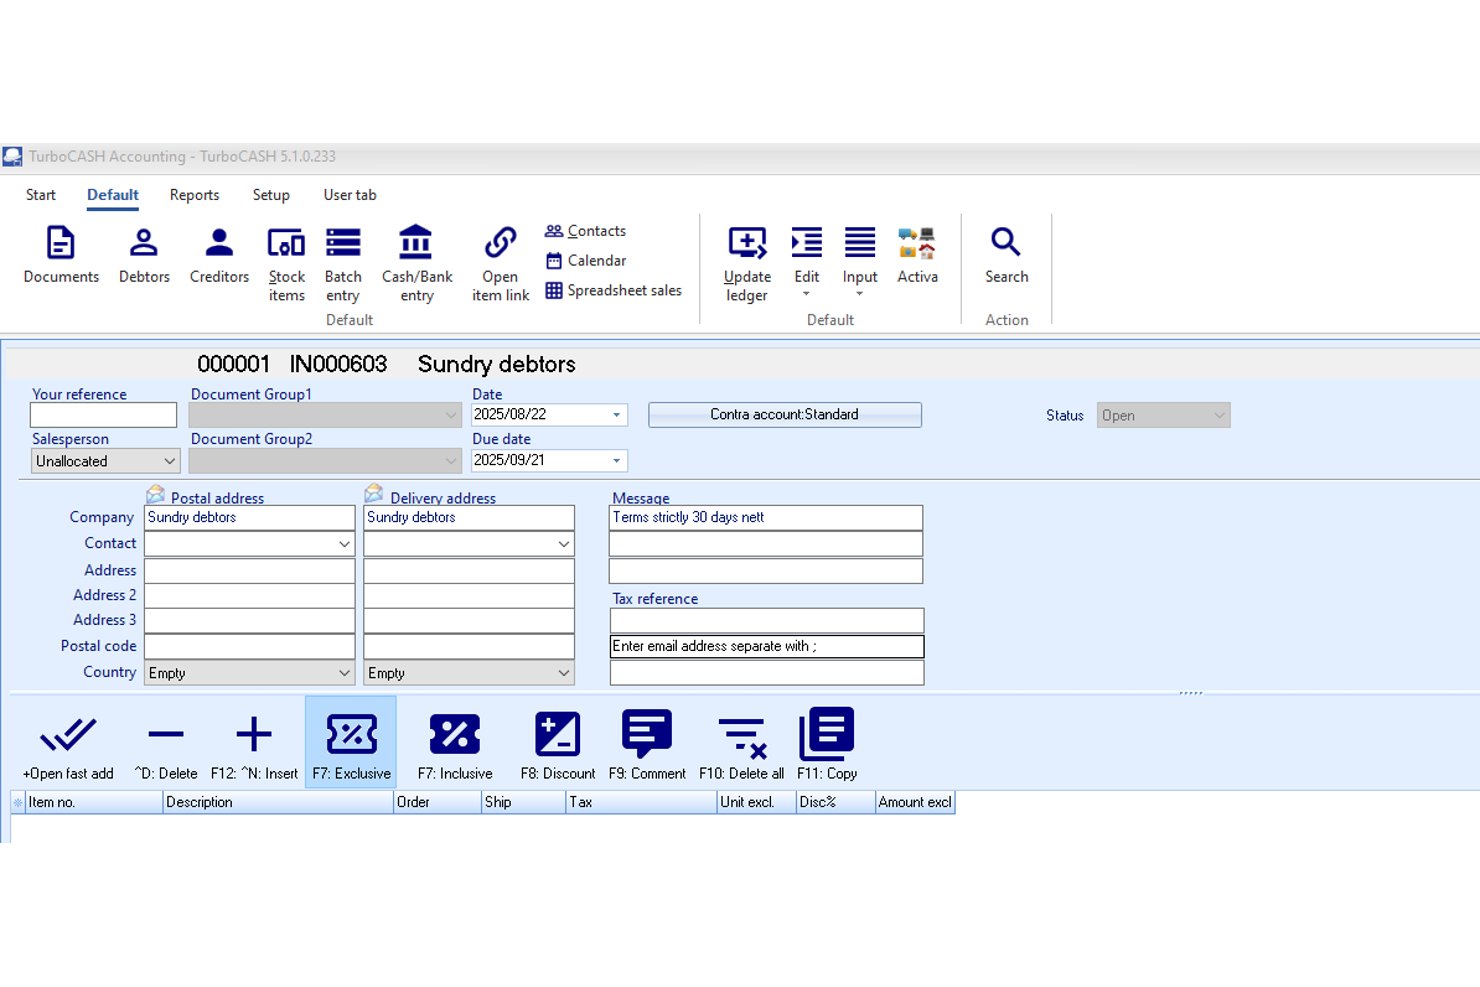Run Update ledger
The image size is (1480, 987).
click(747, 264)
